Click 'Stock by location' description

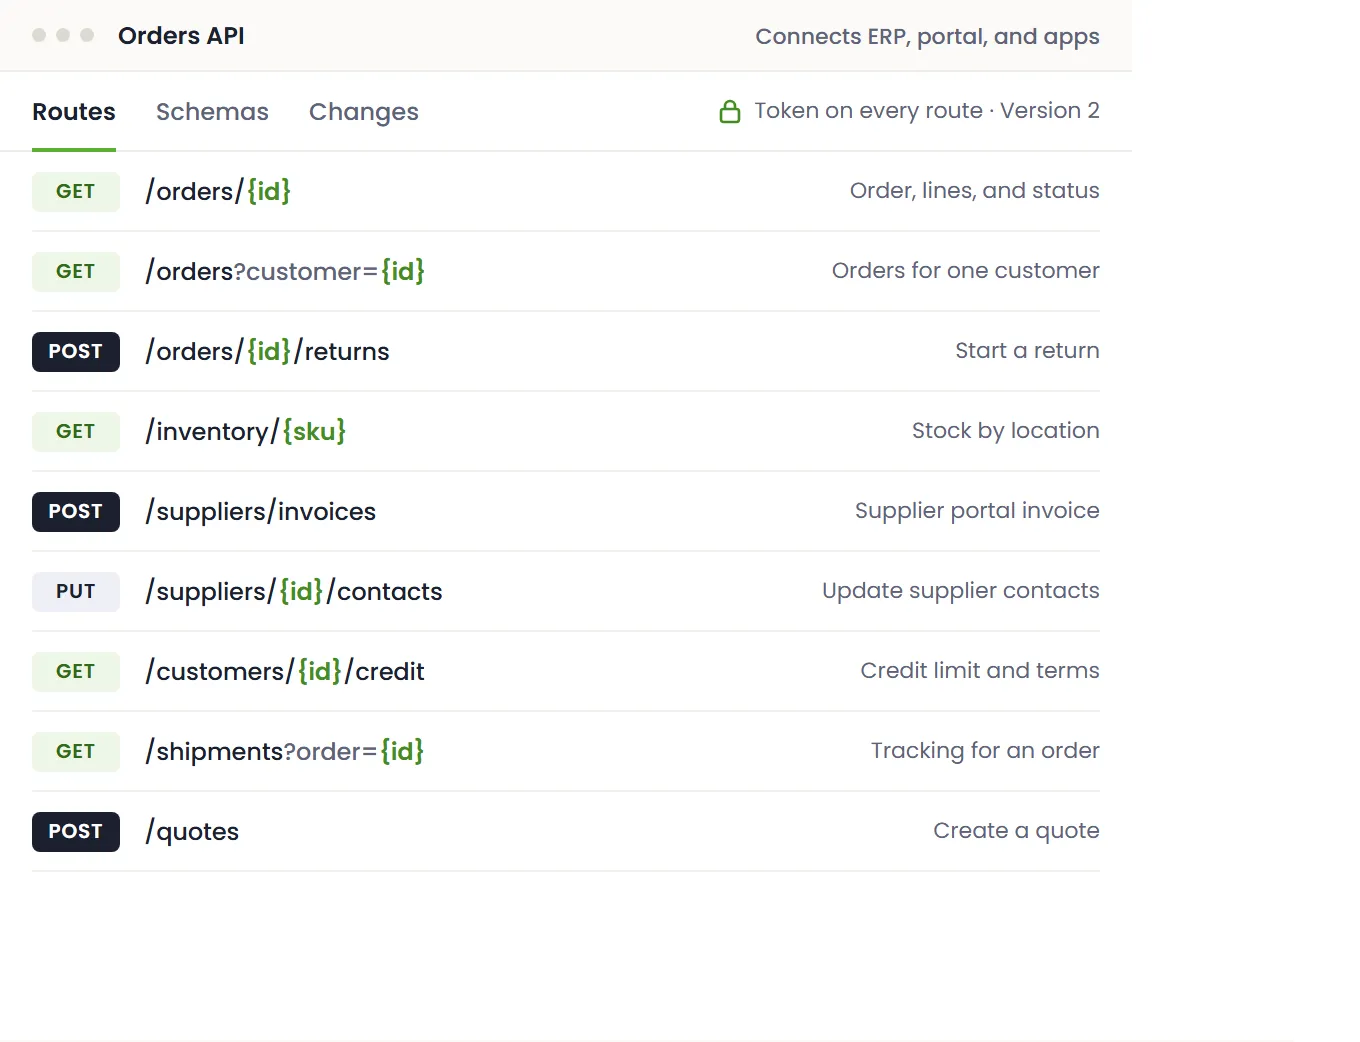coord(1006,431)
